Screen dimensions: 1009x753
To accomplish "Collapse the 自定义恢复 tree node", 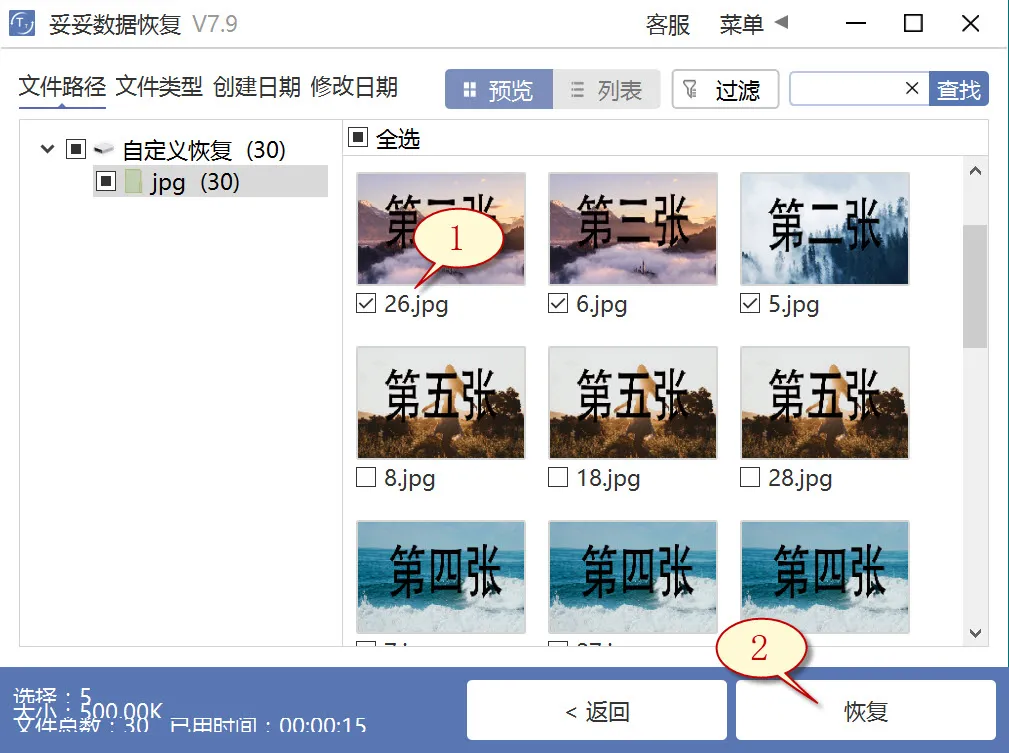I will (x=47, y=150).
